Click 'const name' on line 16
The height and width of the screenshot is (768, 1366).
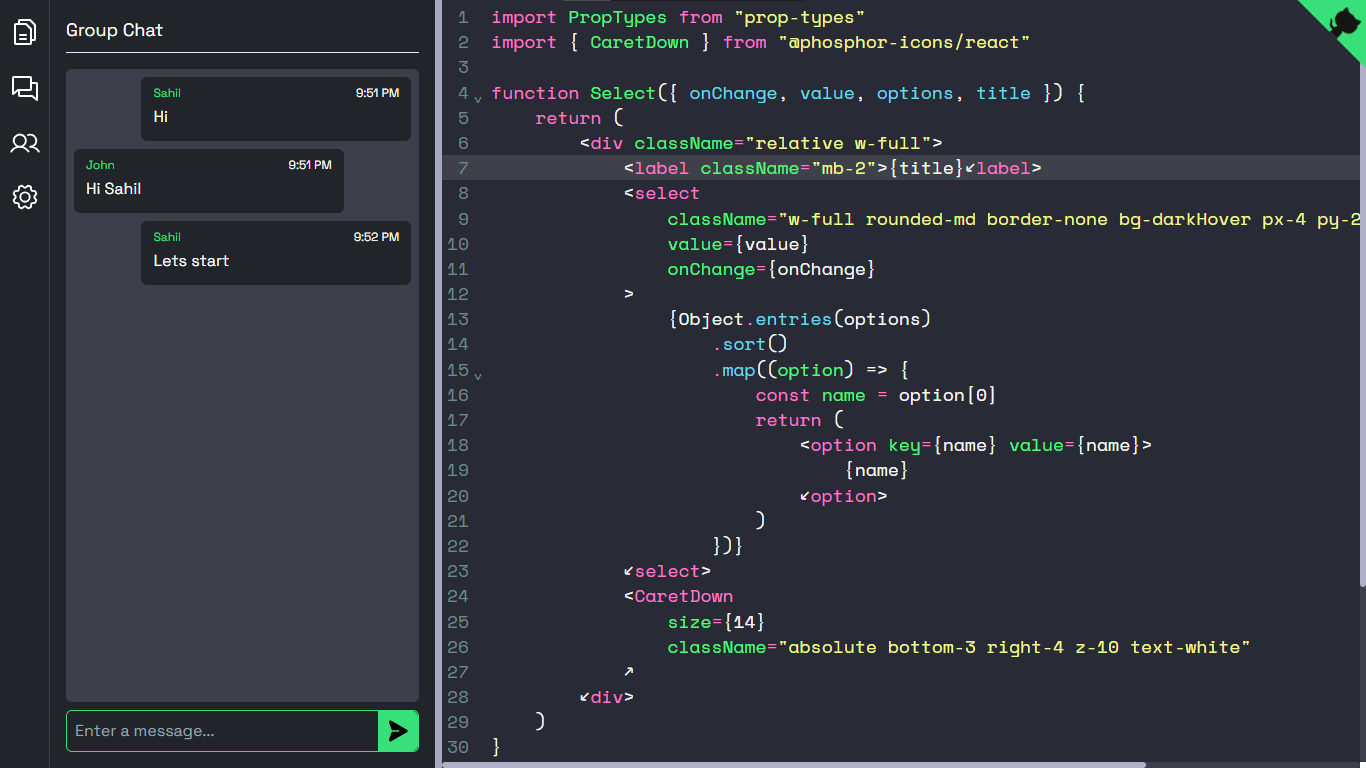coord(810,395)
